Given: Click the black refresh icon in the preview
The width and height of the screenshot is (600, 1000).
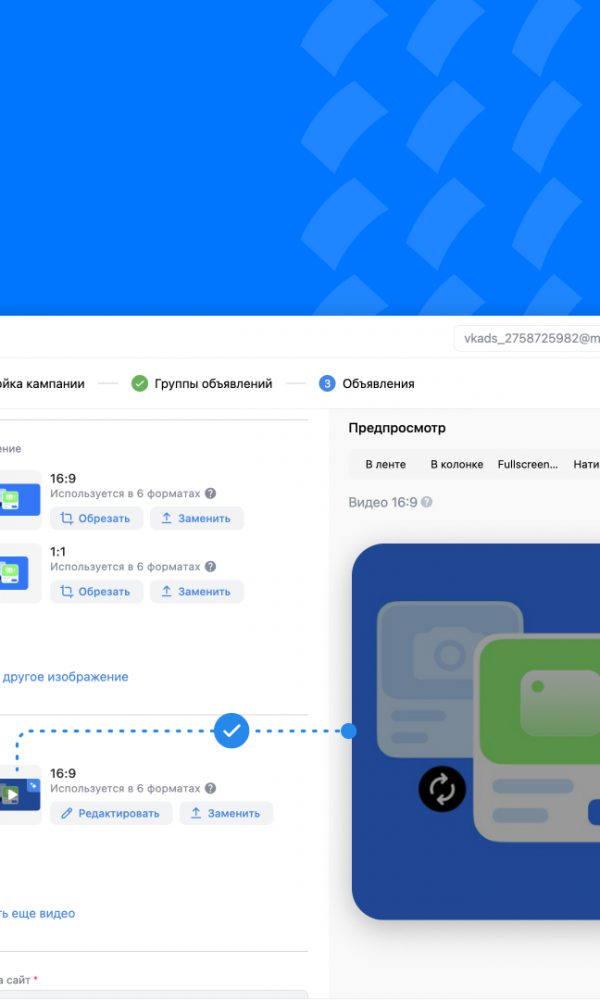Looking at the screenshot, I should click(442, 788).
